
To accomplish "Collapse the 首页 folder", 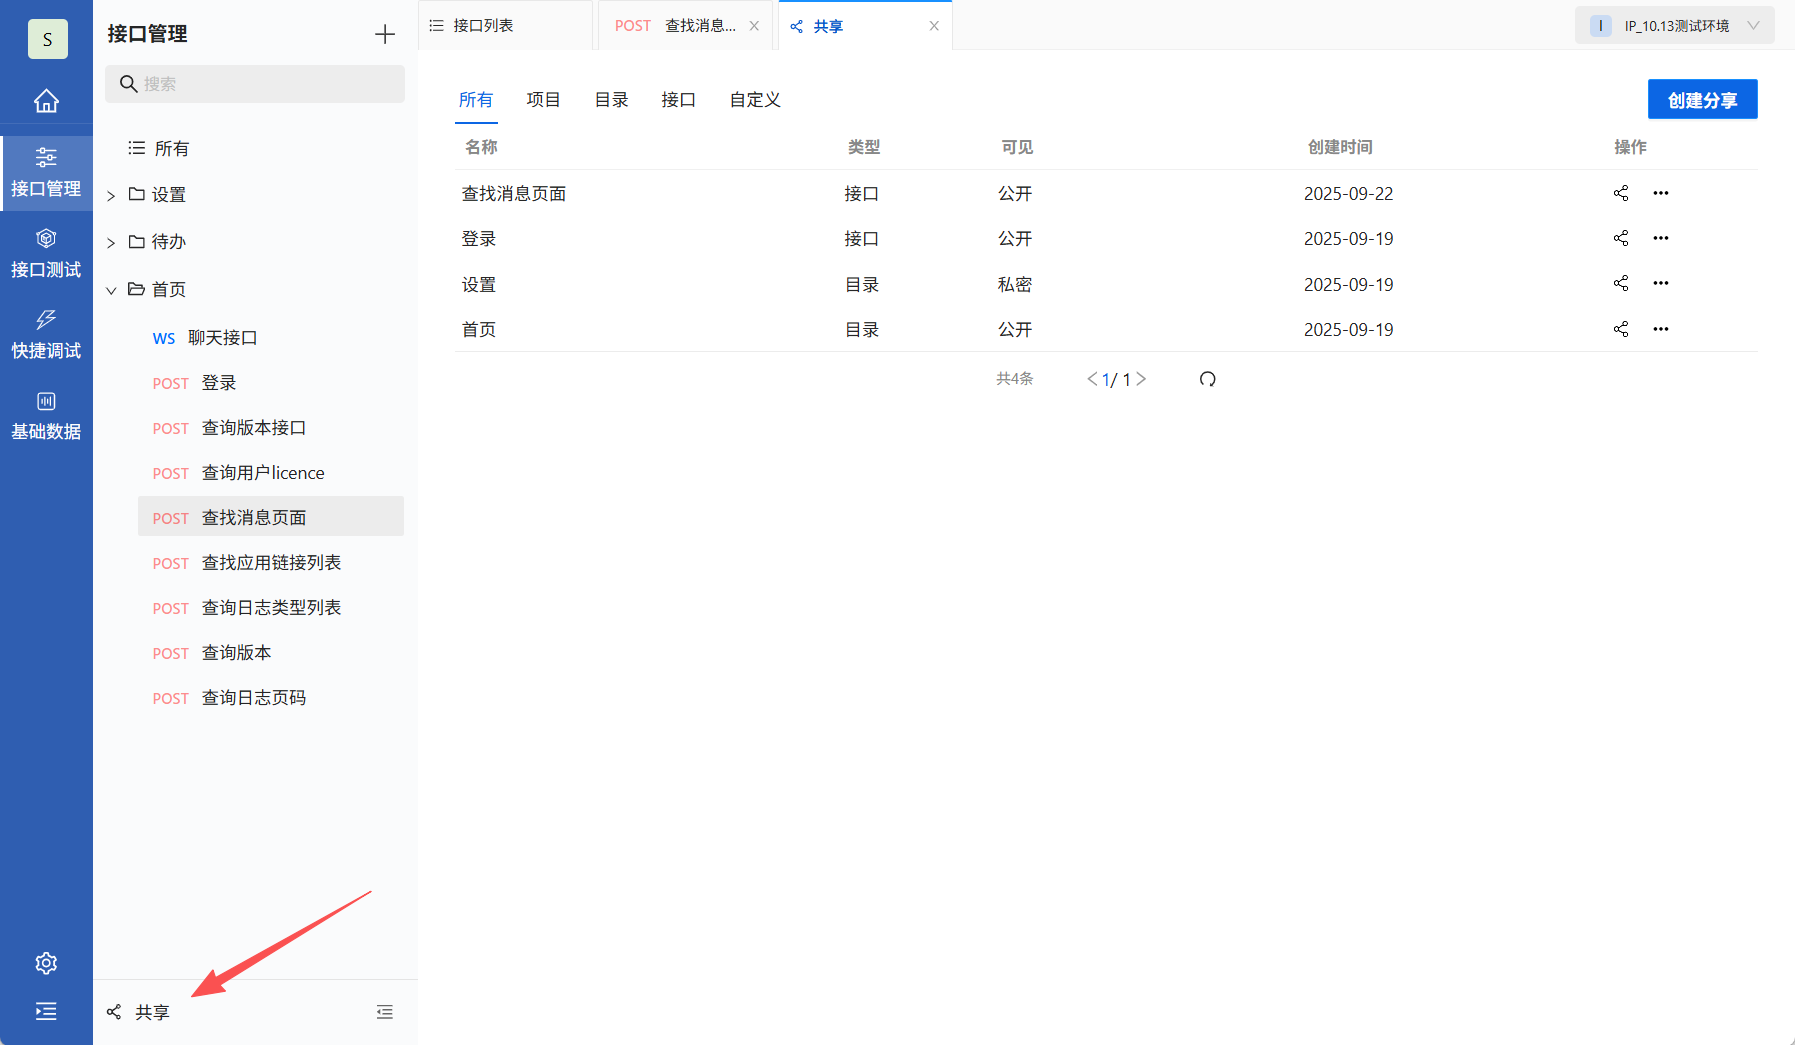I will coord(111,290).
